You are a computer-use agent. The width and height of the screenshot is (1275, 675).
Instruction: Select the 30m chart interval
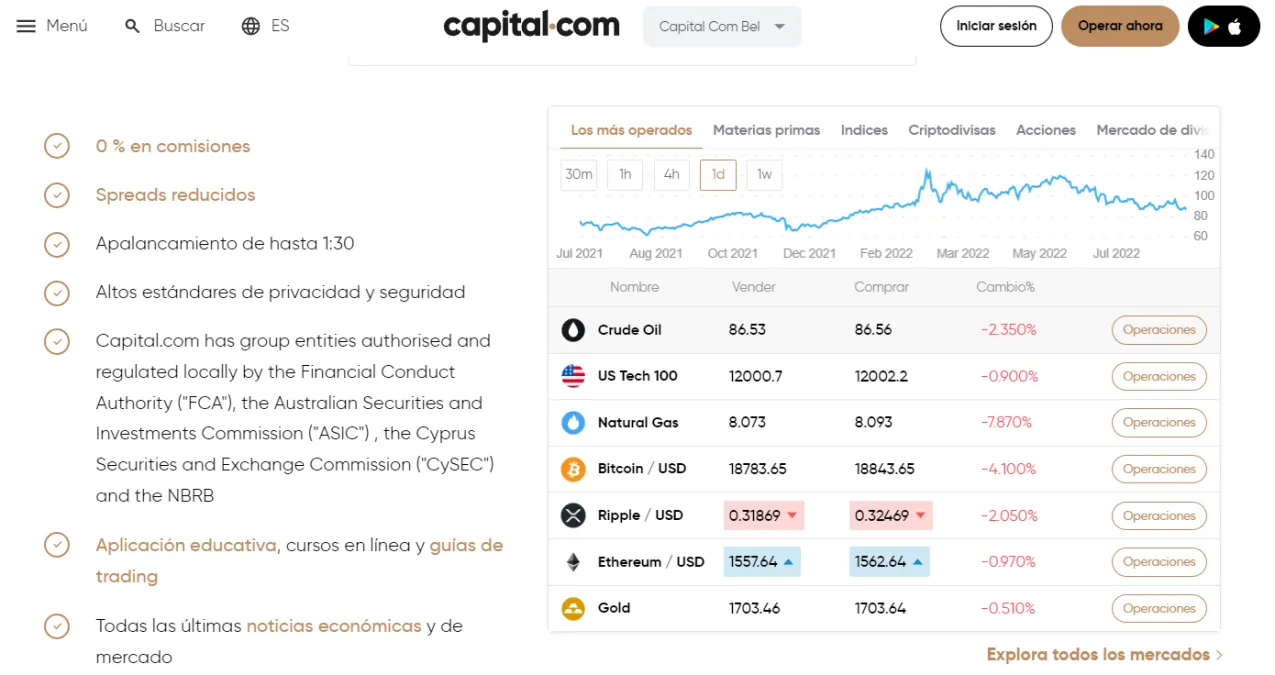click(x=579, y=175)
